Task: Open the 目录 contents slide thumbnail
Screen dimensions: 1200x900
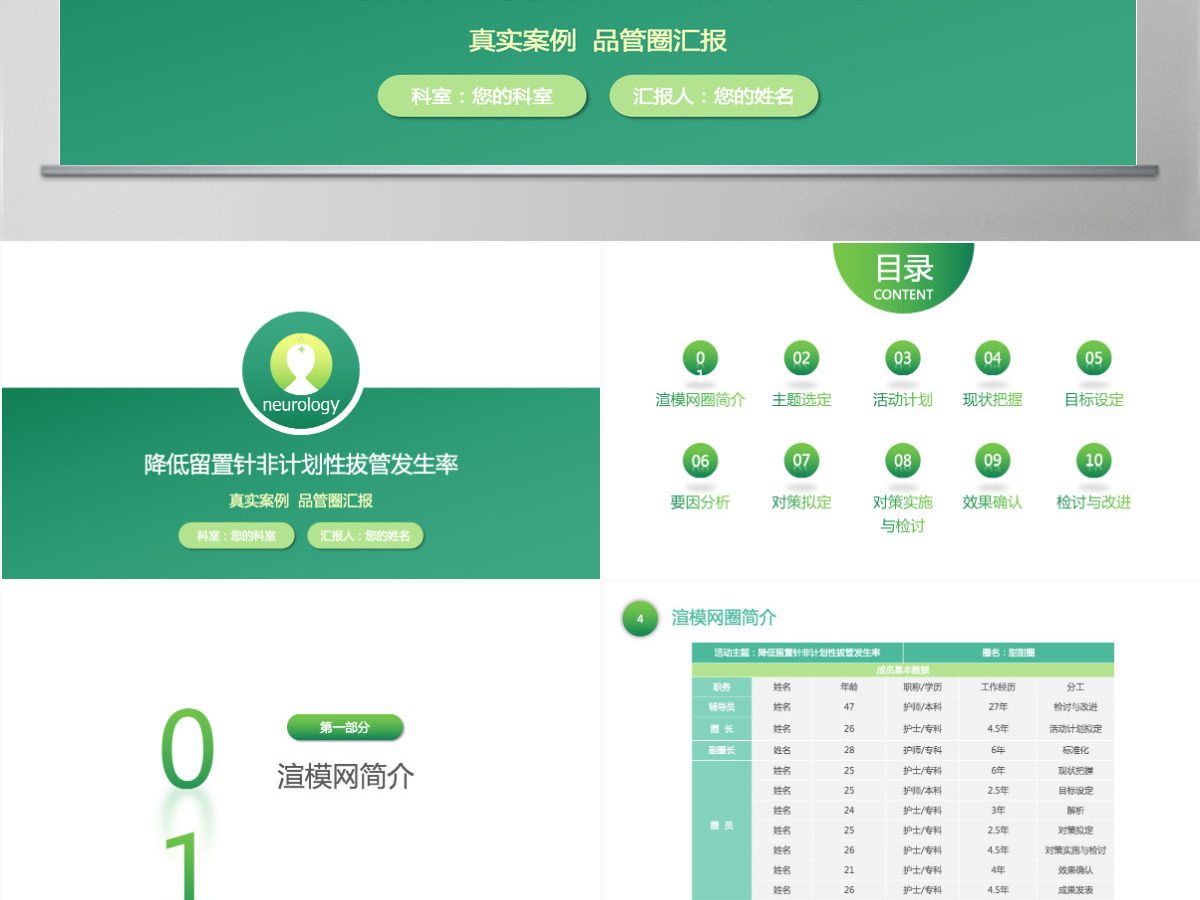Action: point(901,410)
